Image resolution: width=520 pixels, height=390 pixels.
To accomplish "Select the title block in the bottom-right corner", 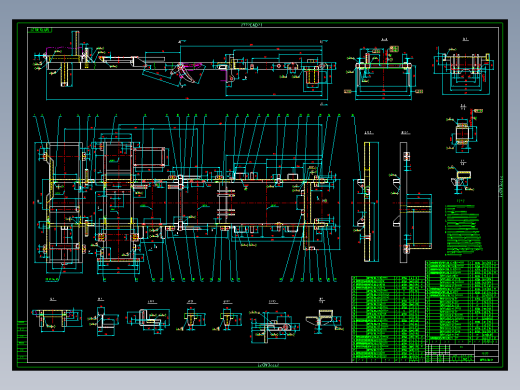I will [462, 353].
